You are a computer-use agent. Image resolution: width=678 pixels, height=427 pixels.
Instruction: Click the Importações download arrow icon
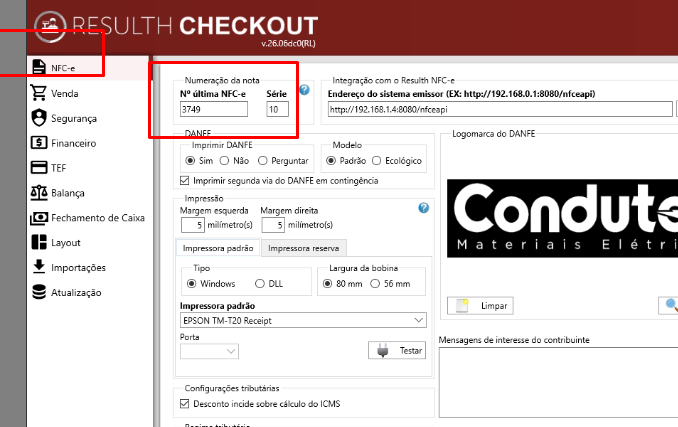(39, 267)
